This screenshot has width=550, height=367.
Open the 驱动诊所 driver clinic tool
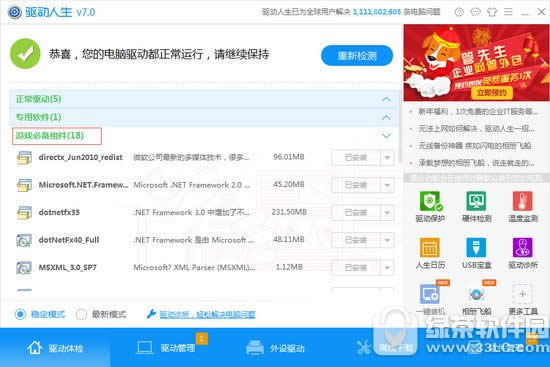[x=523, y=253]
